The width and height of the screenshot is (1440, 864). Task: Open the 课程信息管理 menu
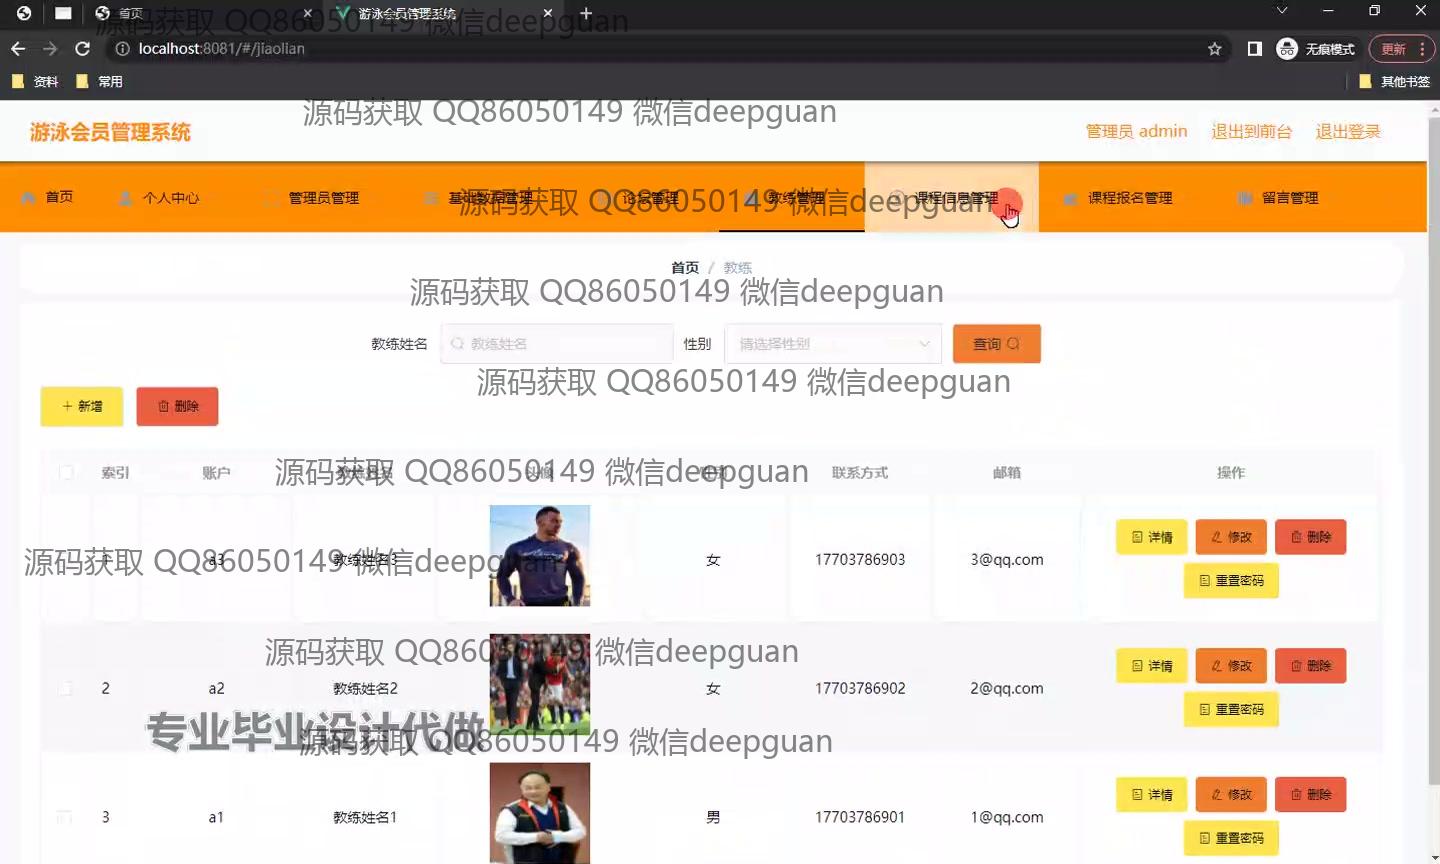951,198
